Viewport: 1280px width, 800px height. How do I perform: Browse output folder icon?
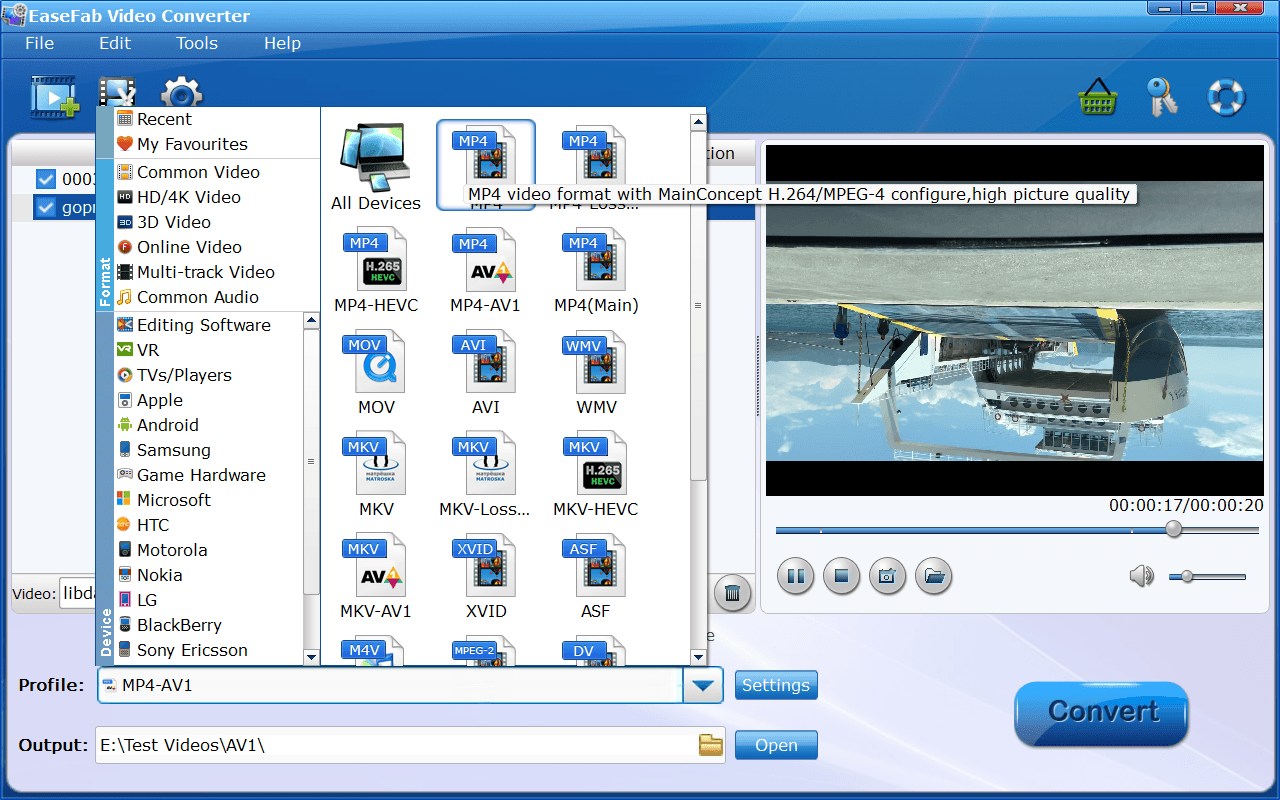[x=710, y=744]
